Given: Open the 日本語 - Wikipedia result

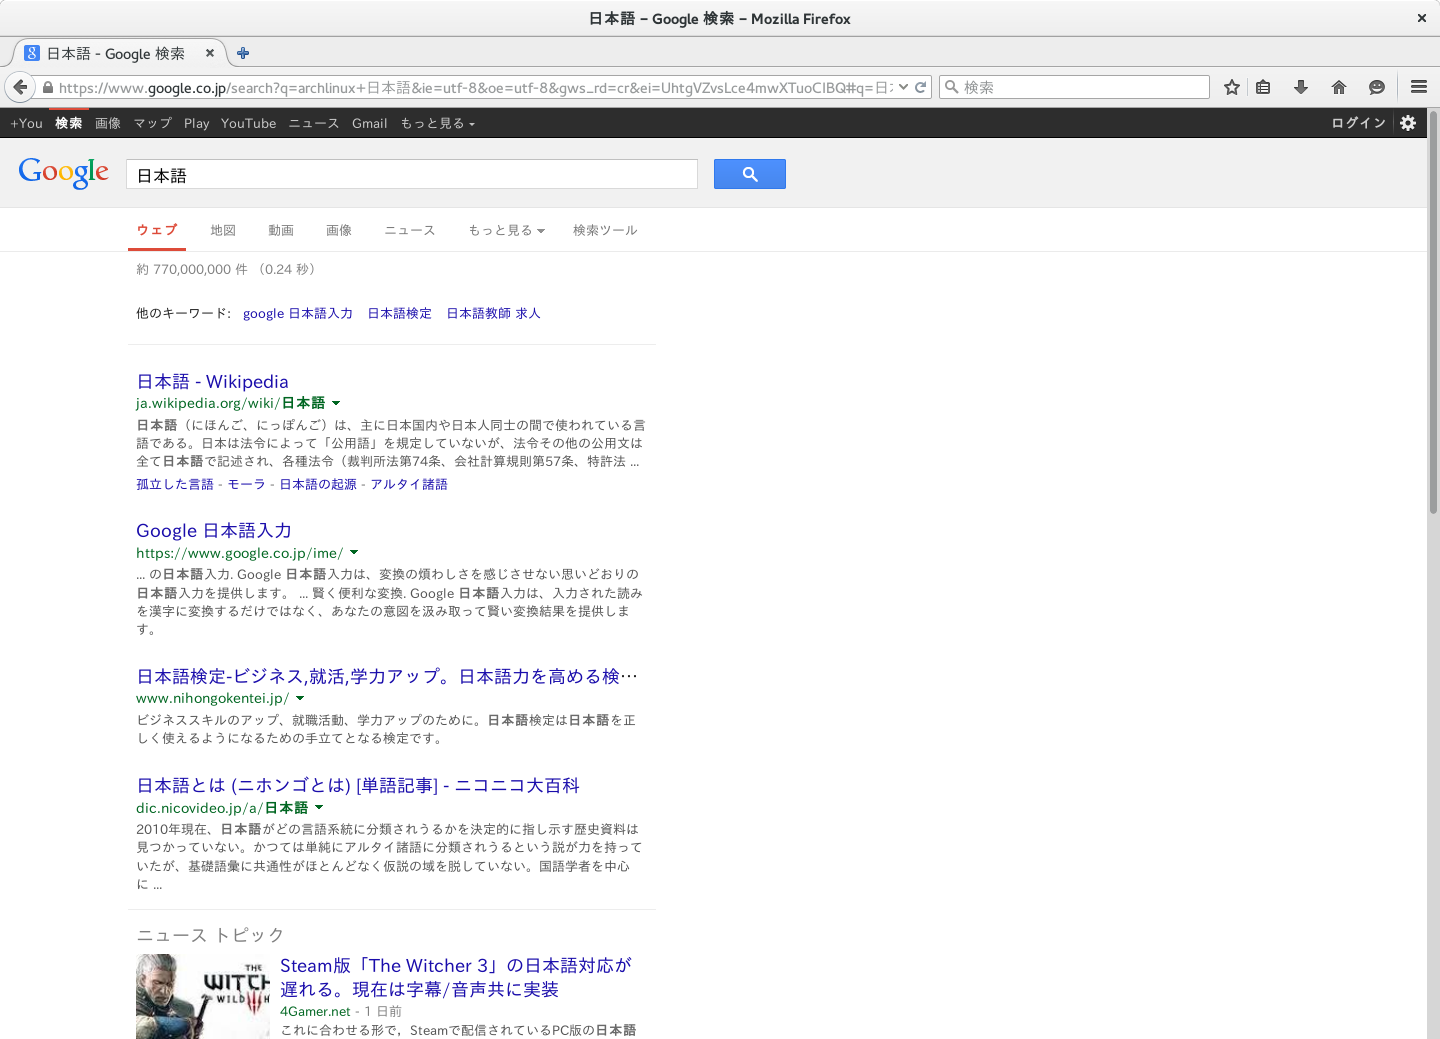Looking at the screenshot, I should tap(213, 381).
